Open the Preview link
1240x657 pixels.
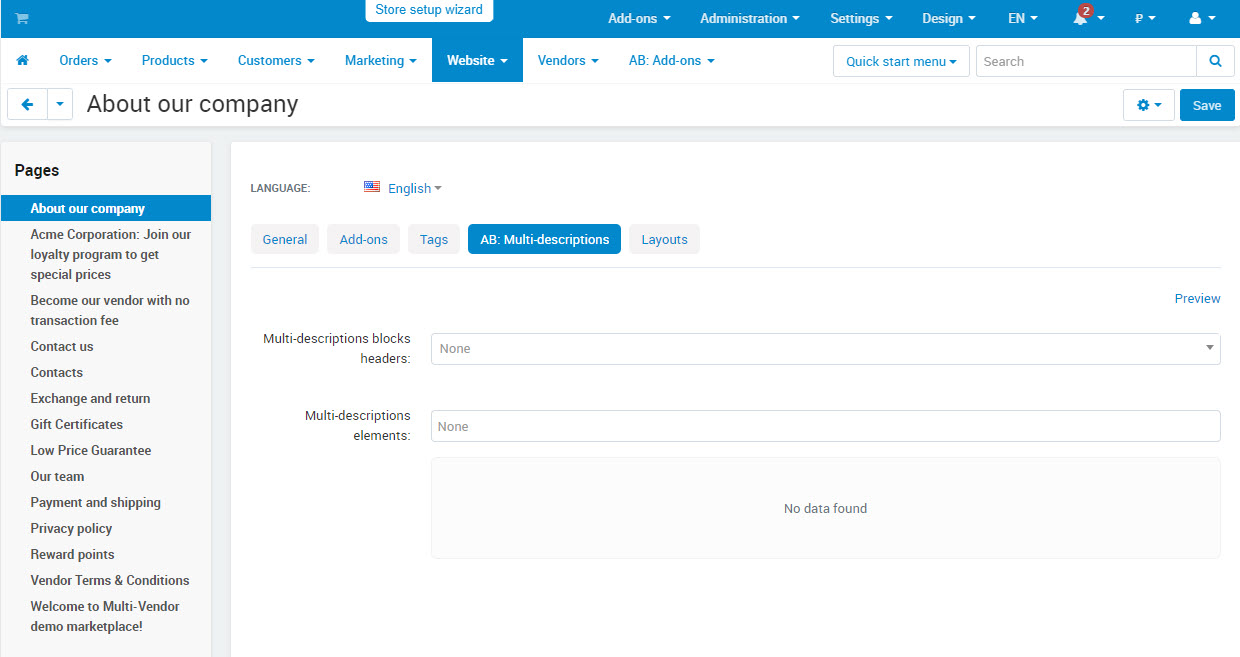click(x=1197, y=298)
